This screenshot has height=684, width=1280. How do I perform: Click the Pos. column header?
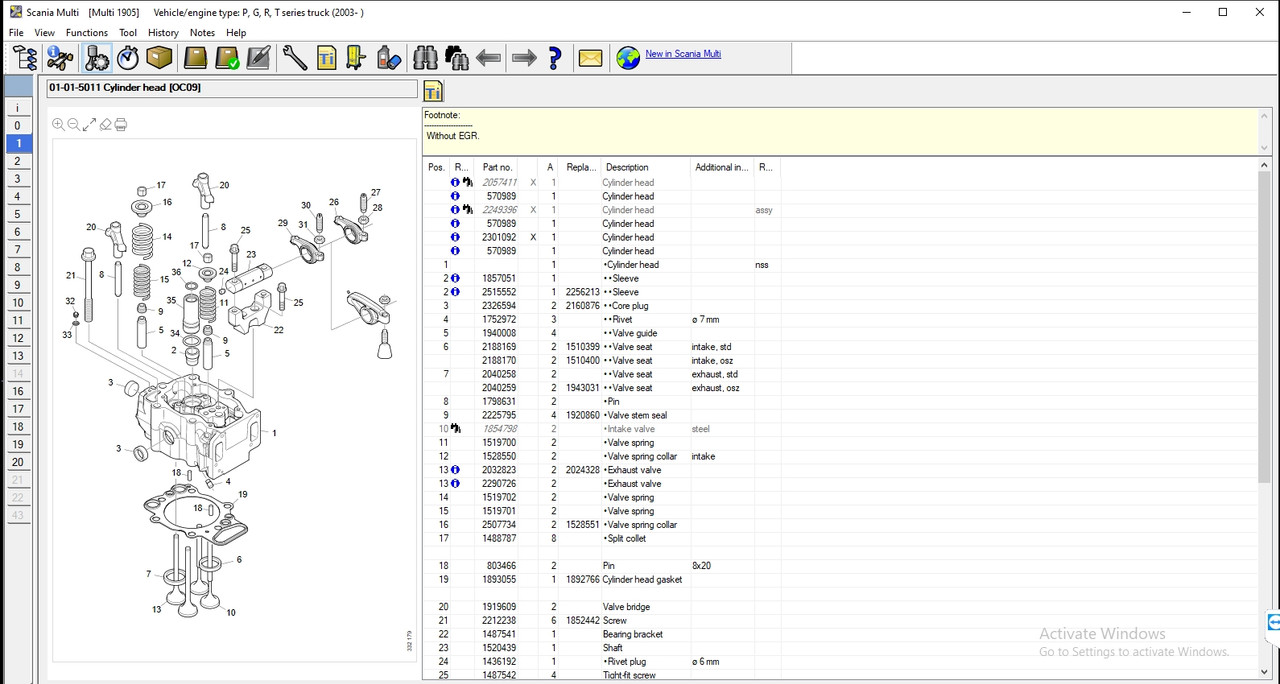(x=437, y=167)
